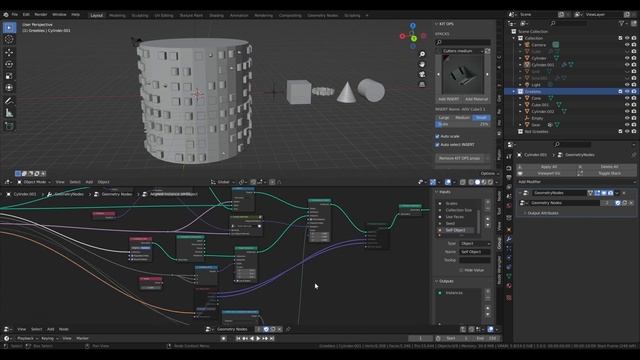This screenshot has height=360, width=640.
Task: Switch to the Shading workspace tab
Action: point(216,16)
